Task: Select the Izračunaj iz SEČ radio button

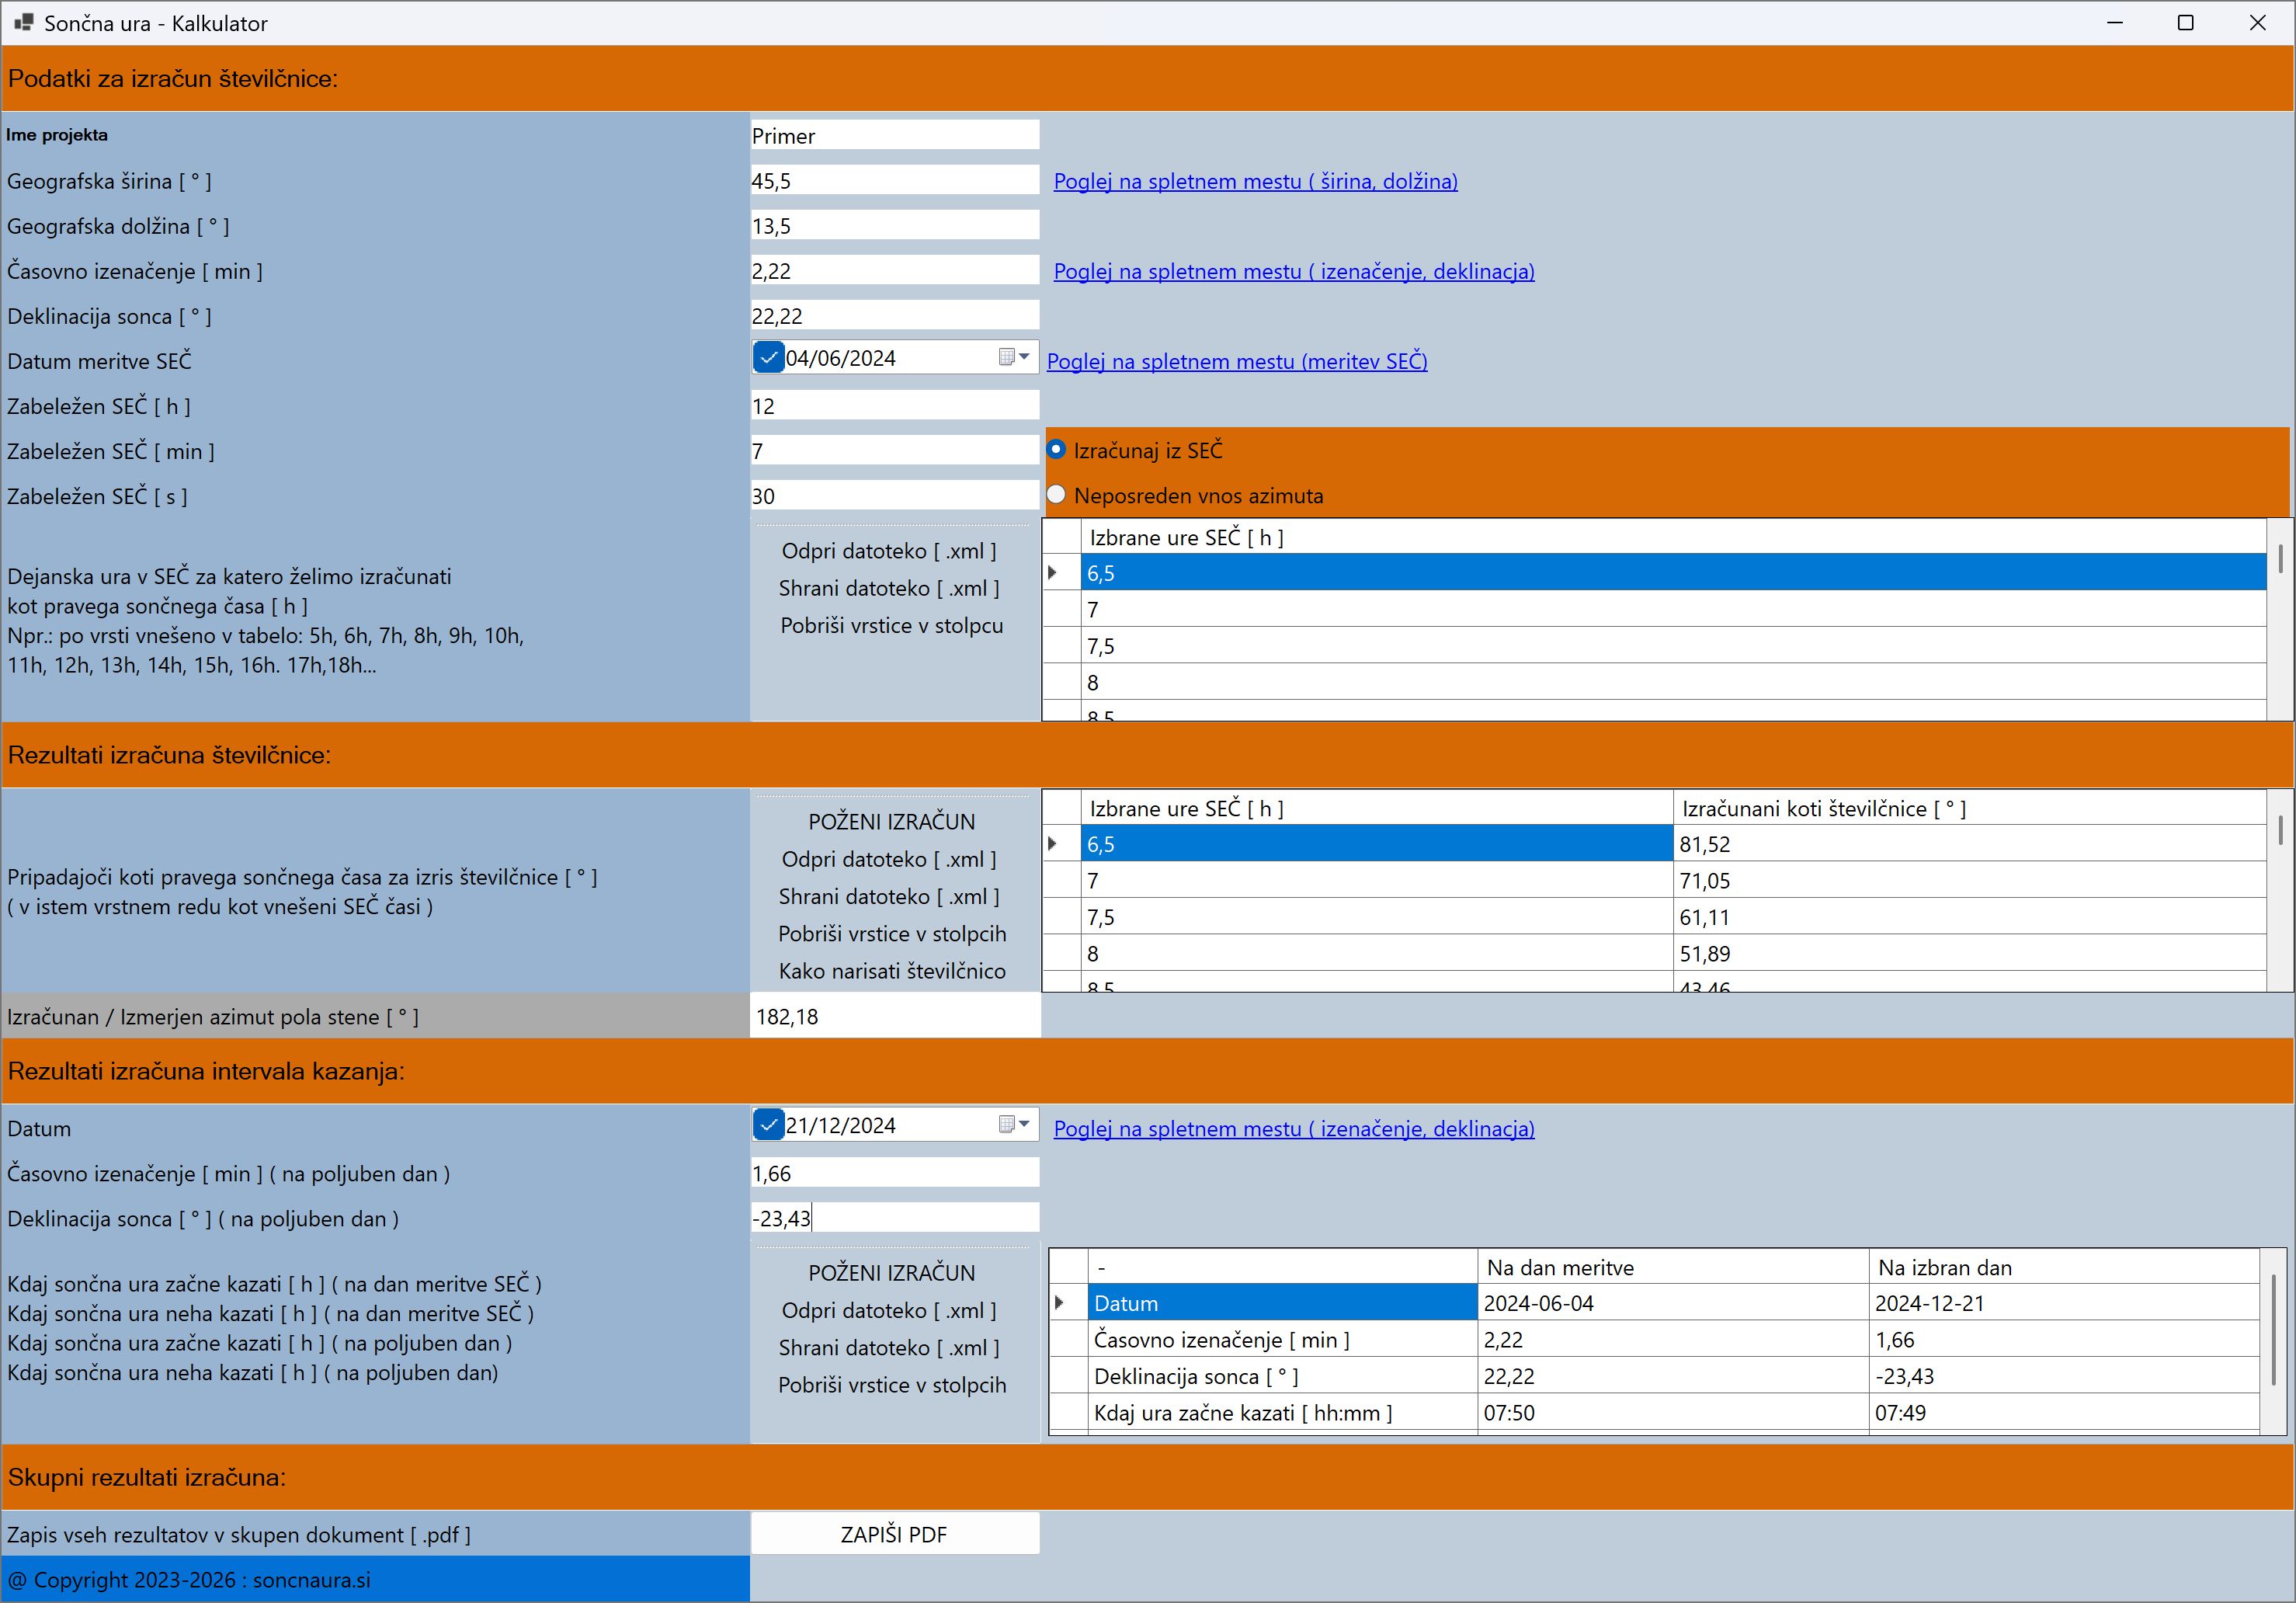Action: tap(1056, 450)
